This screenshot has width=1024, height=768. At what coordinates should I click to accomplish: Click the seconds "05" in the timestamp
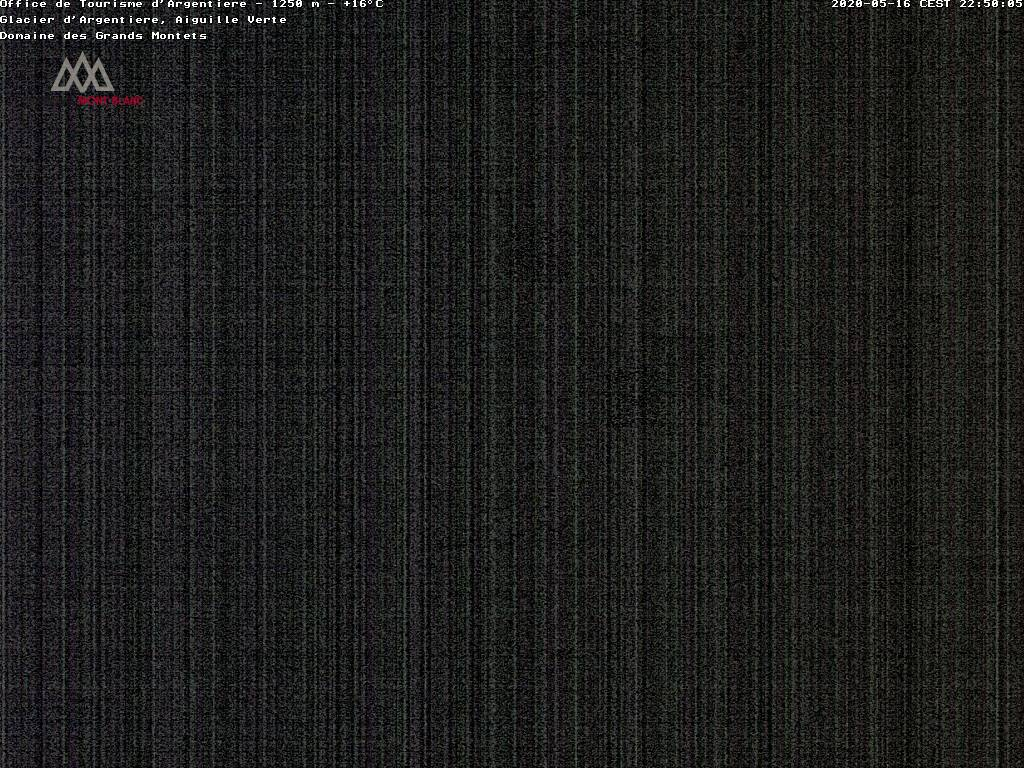(x=1014, y=4)
